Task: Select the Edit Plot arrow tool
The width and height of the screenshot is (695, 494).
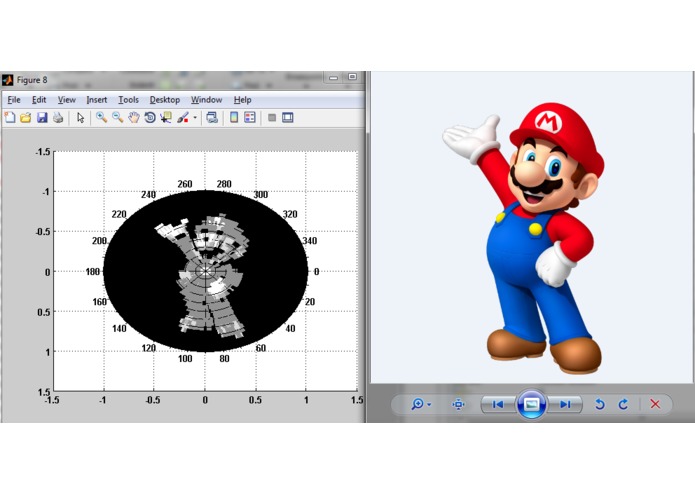Action: coord(80,117)
